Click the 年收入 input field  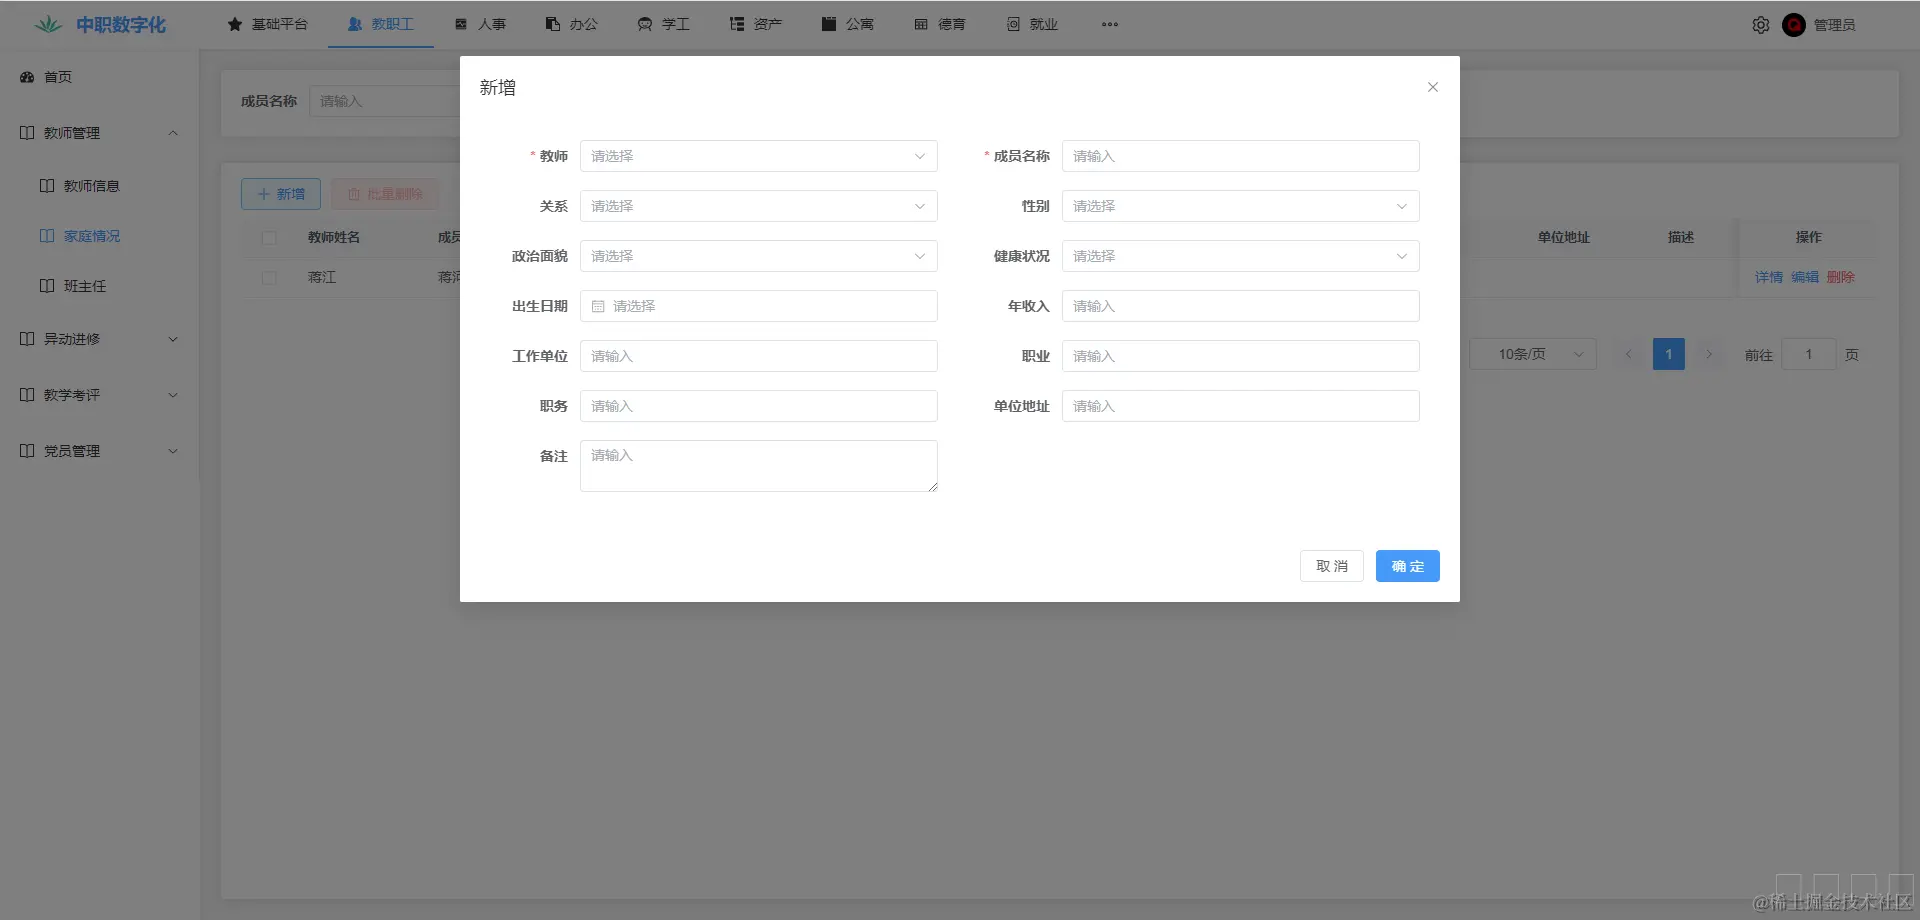coord(1241,306)
